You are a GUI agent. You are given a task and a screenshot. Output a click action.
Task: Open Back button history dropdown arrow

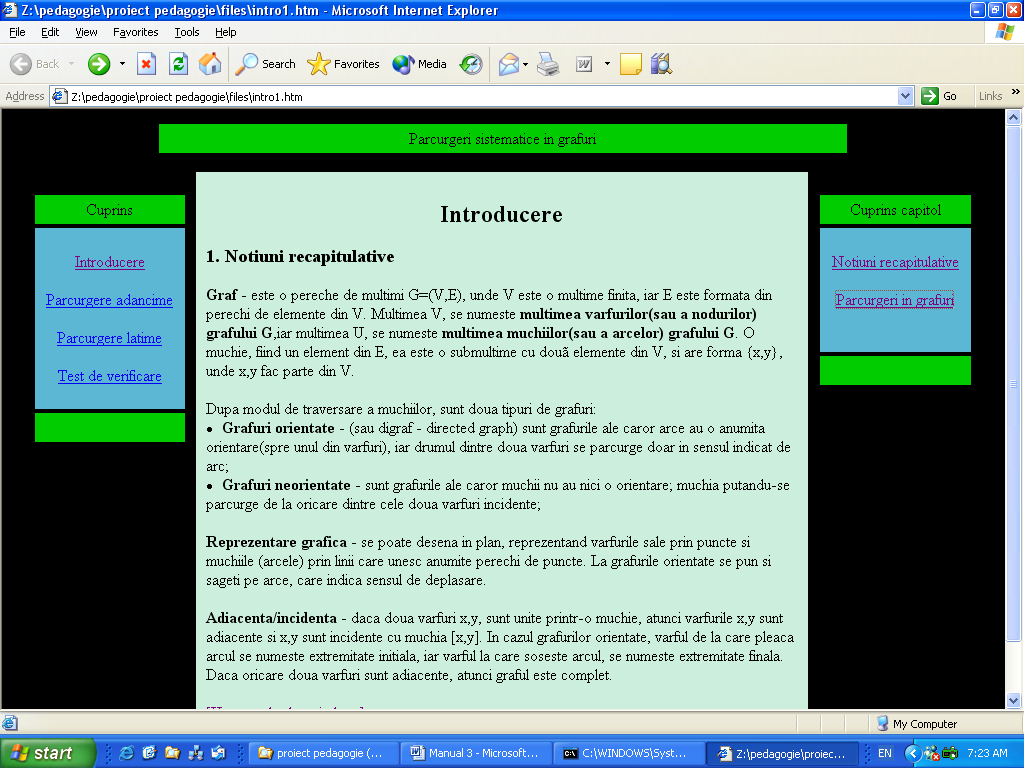click(72, 64)
